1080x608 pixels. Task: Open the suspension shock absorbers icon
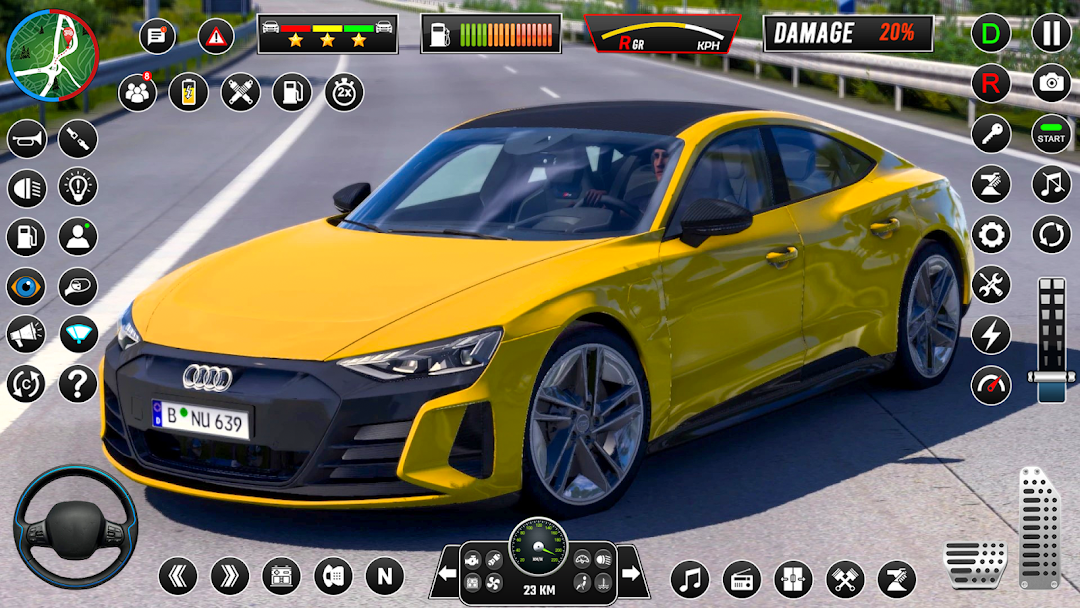[240, 92]
